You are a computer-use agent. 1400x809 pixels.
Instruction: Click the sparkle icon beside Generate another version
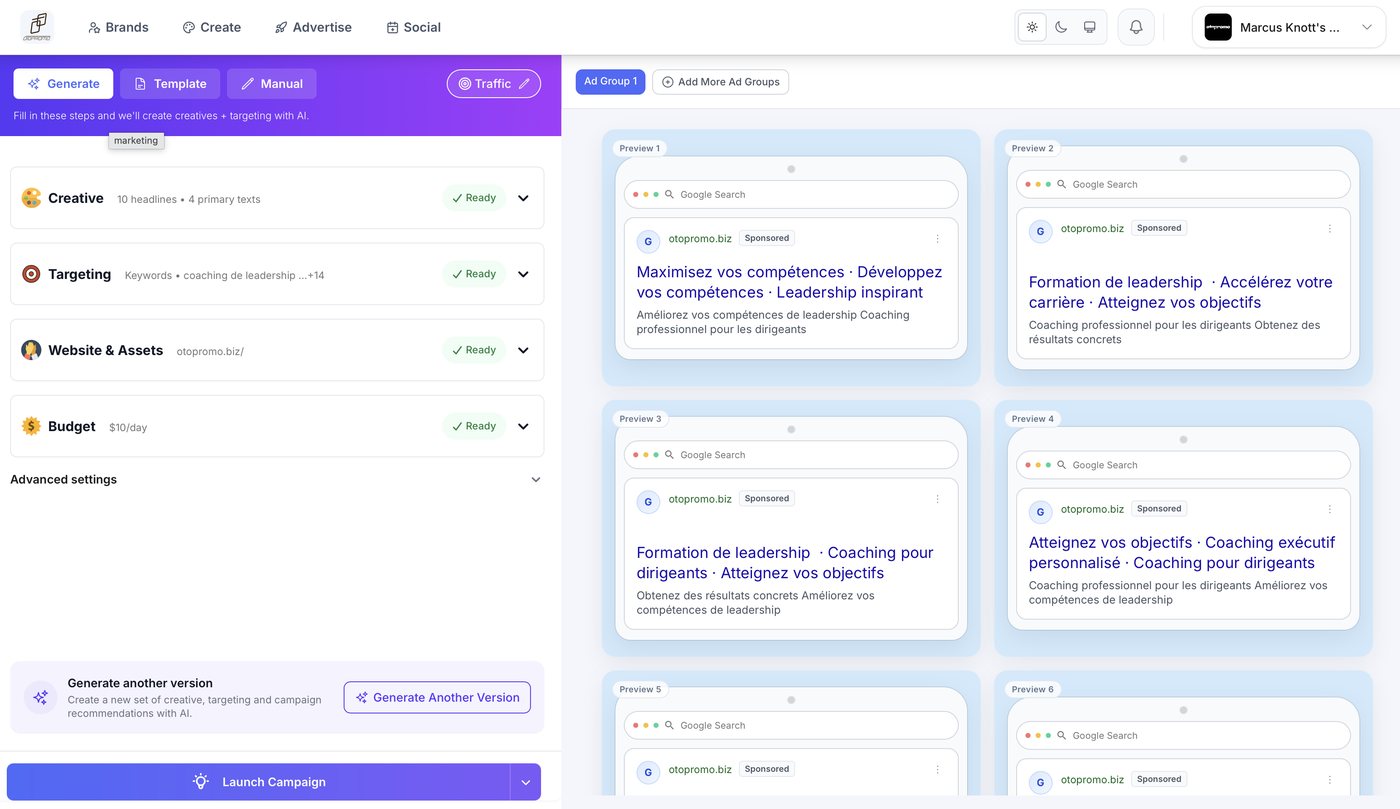pyautogui.click(x=41, y=698)
